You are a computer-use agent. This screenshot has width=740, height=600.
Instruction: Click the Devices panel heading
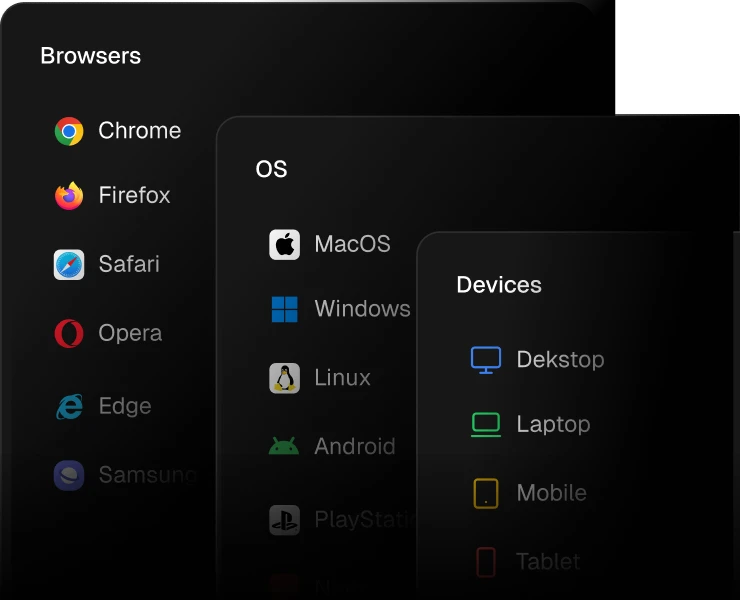click(499, 285)
